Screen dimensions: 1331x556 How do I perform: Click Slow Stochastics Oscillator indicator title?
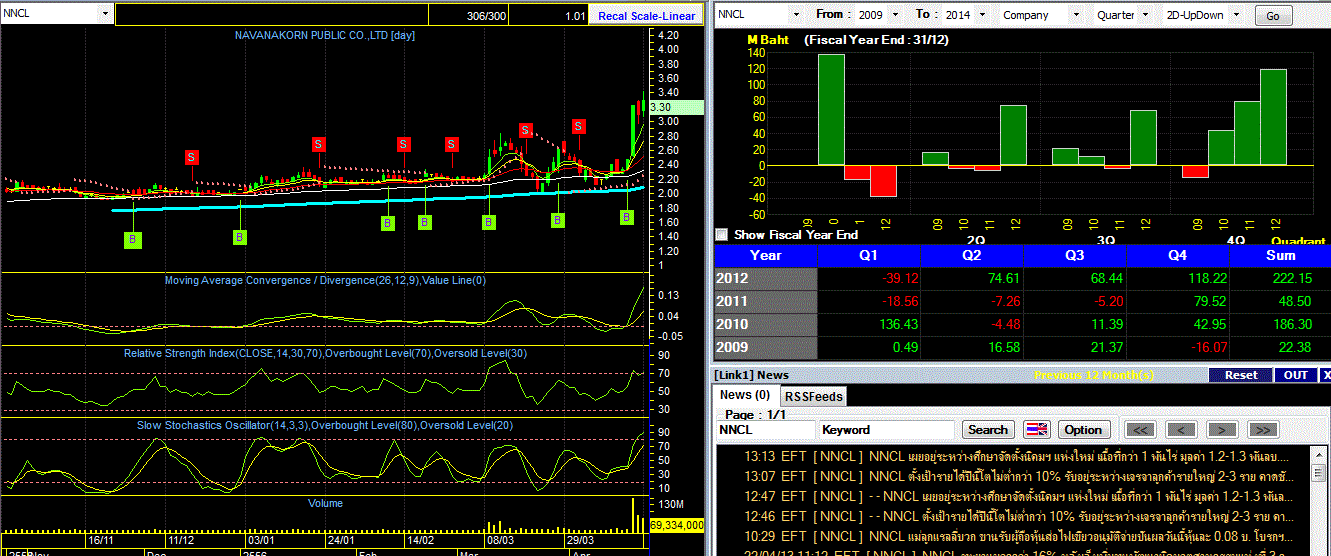click(325, 425)
